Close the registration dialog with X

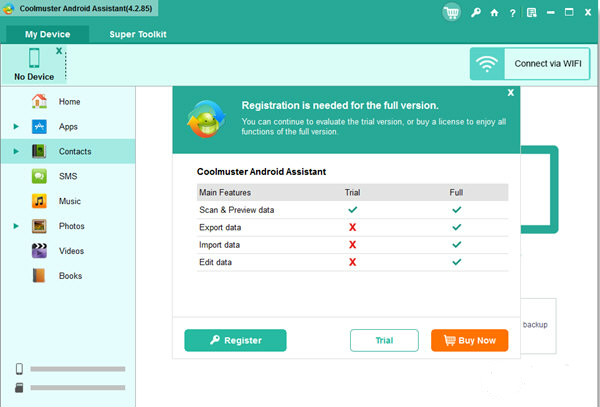click(x=510, y=92)
